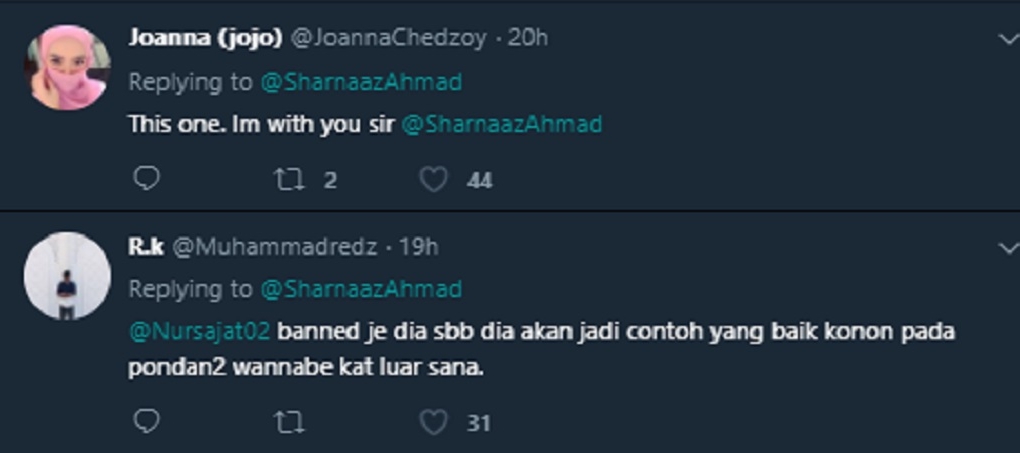Reply to R.k's tweet
Screen dimensions: 1020x453
point(146,422)
